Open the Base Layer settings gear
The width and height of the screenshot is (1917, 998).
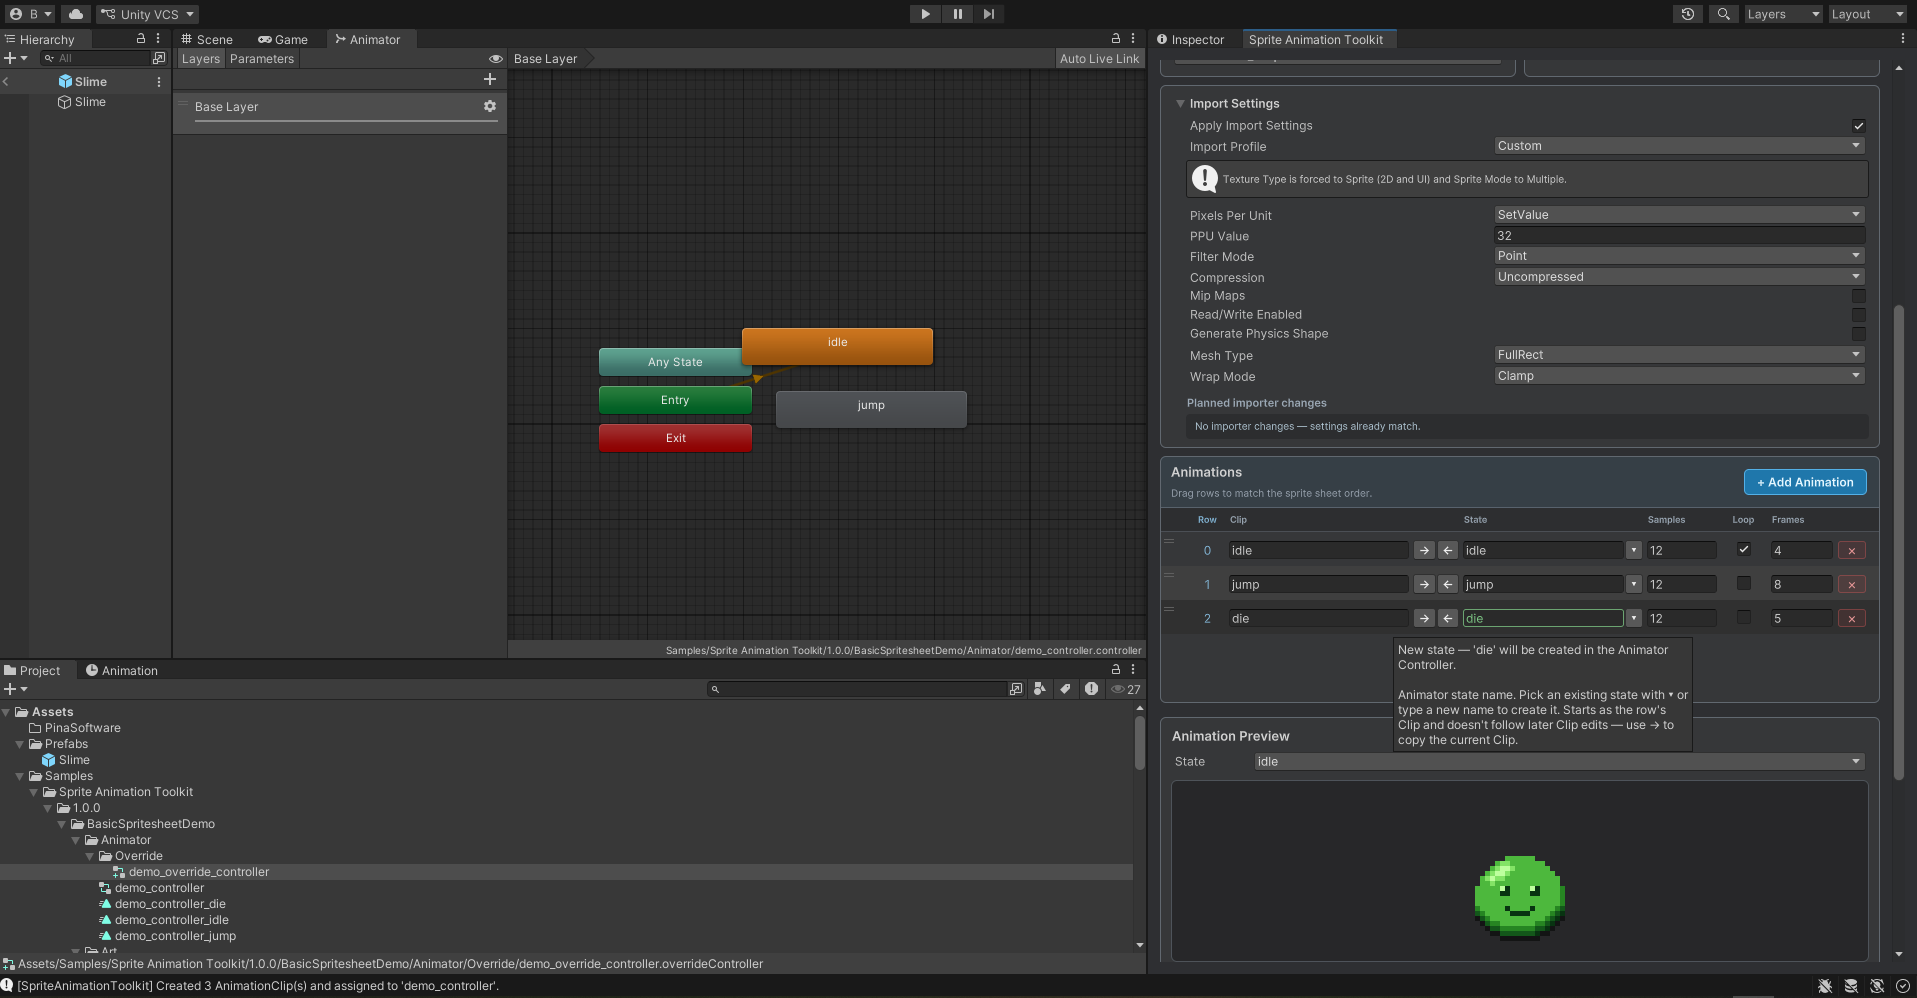490,106
